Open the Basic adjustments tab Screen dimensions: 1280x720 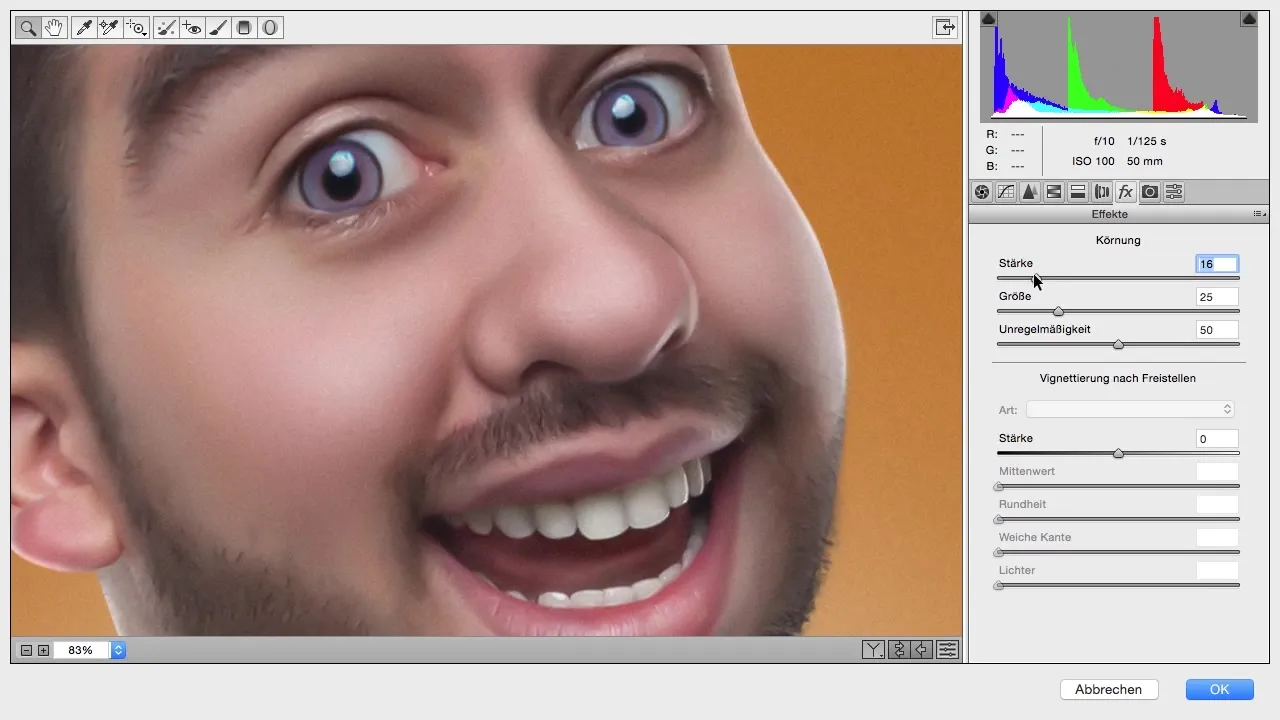(982, 192)
